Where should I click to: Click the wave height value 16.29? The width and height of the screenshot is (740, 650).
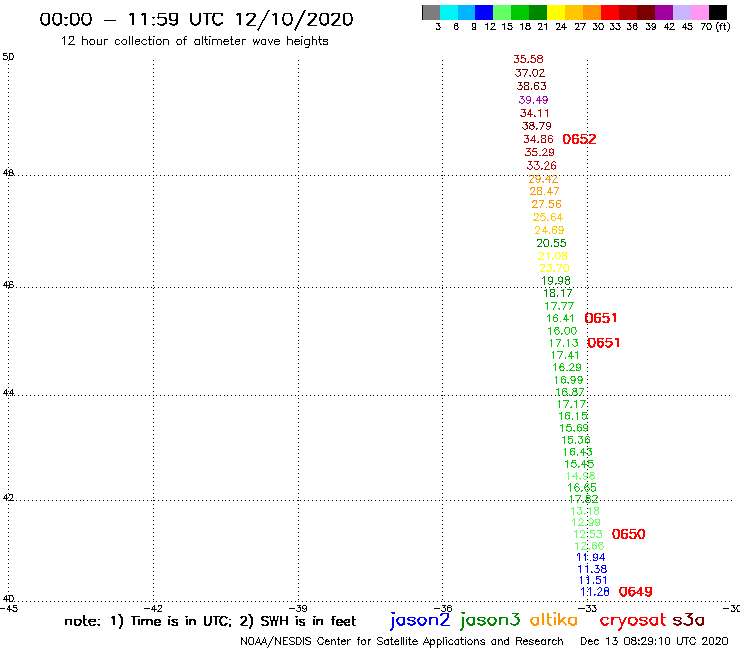pos(567,367)
